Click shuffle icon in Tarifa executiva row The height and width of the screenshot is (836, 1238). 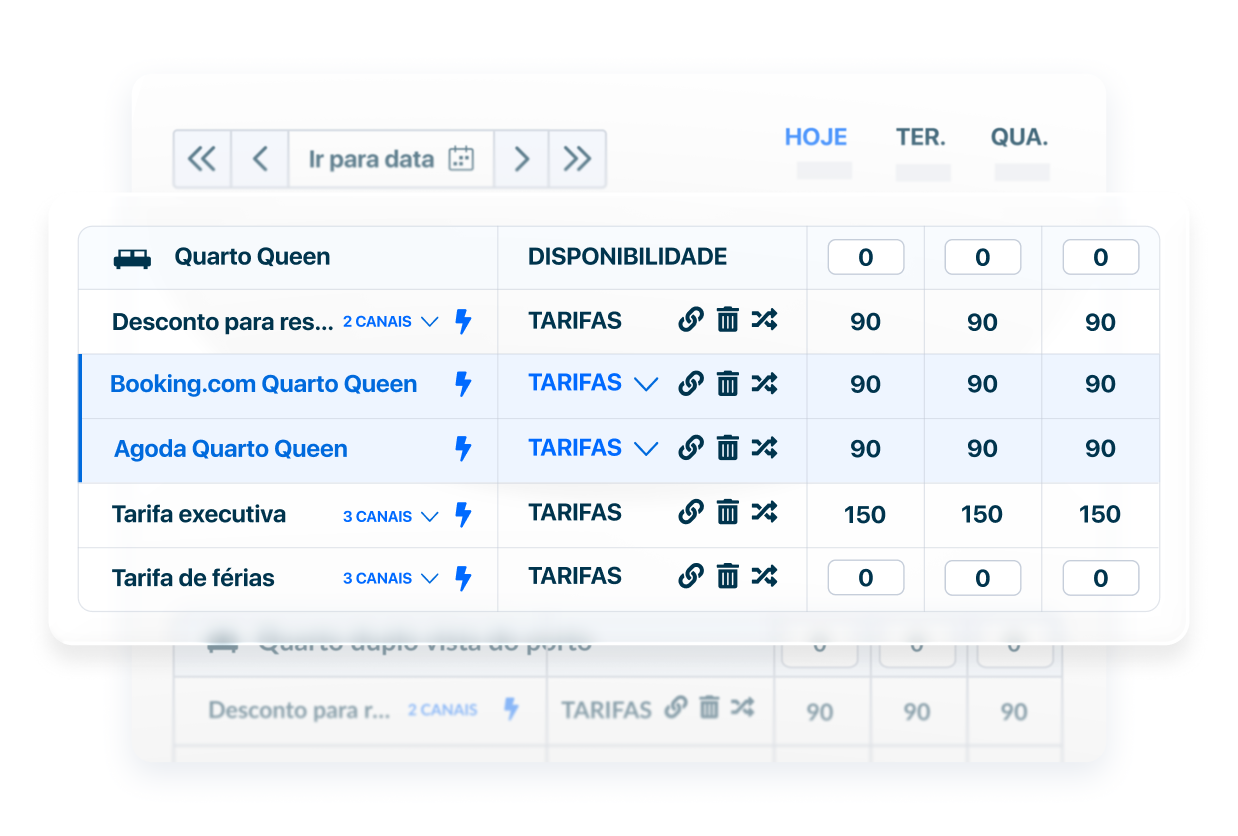(764, 513)
